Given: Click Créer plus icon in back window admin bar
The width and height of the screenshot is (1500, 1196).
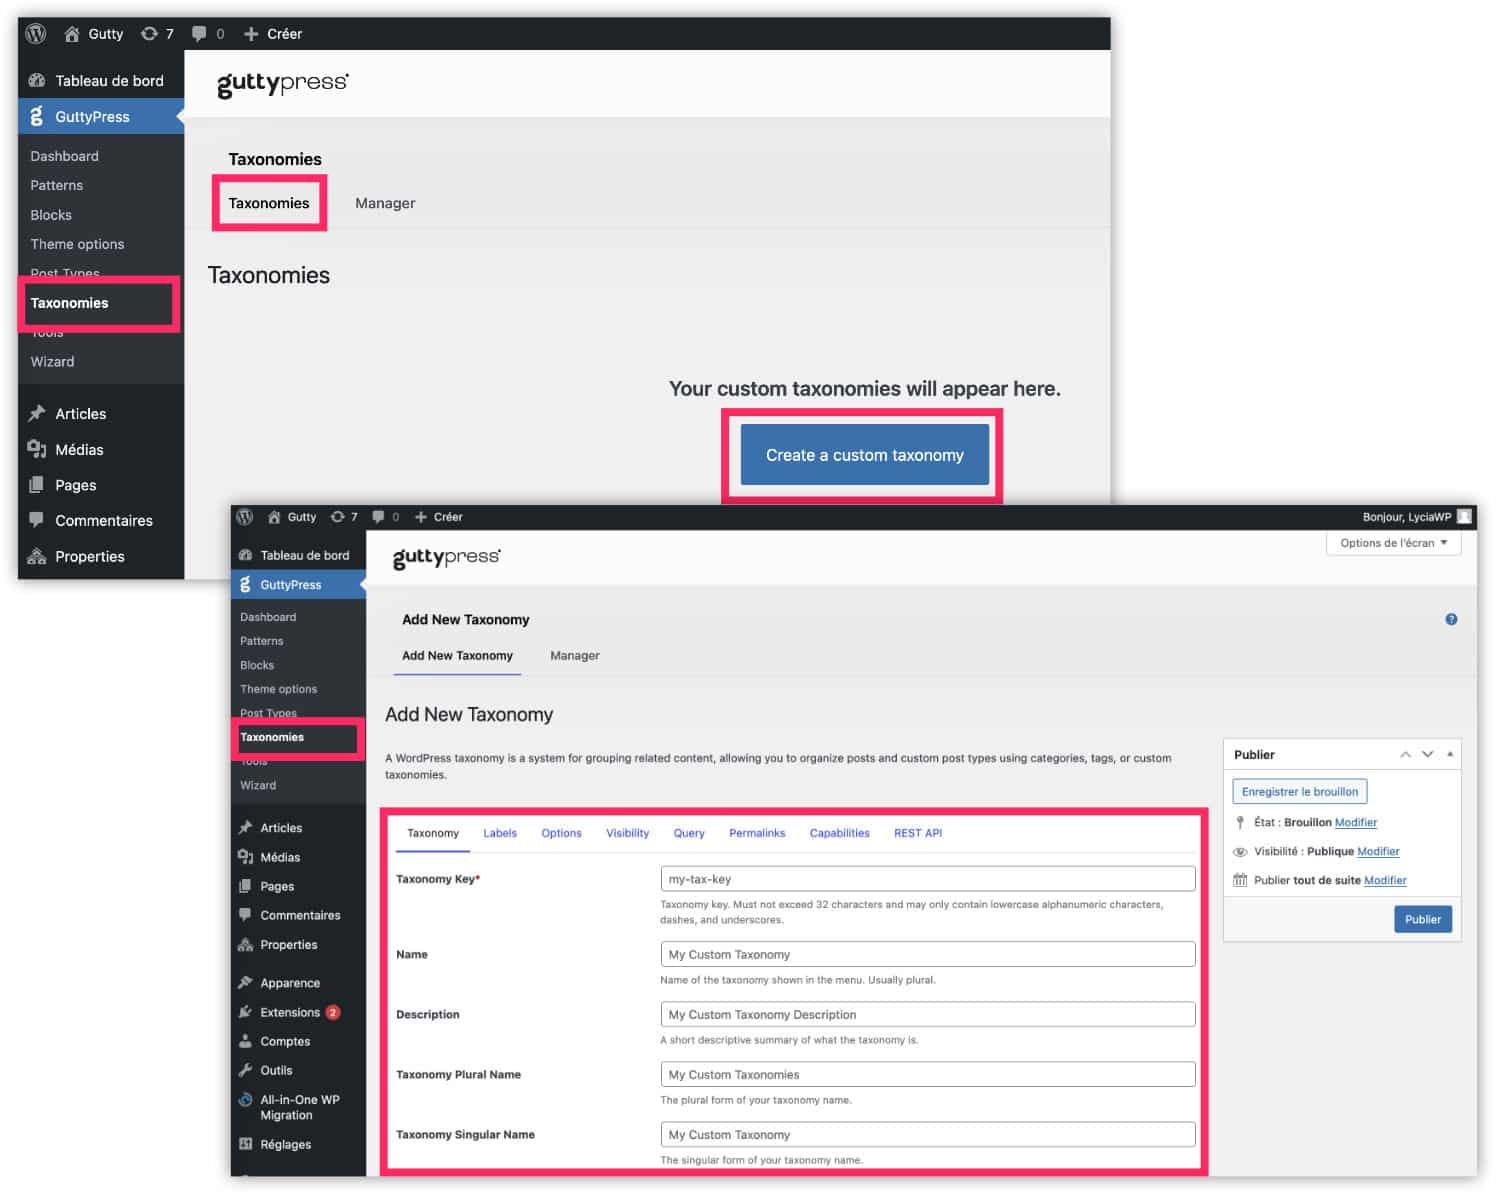Looking at the screenshot, I should [251, 34].
